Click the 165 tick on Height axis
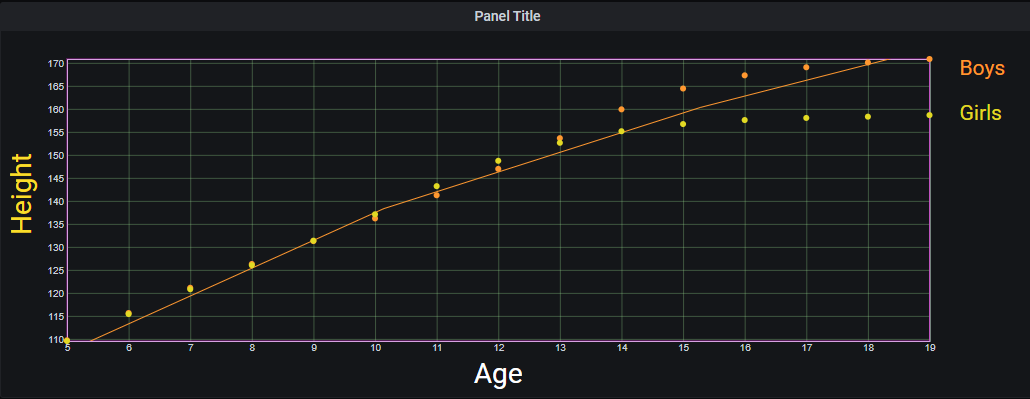This screenshot has height=399, width=1030. pos(56,87)
